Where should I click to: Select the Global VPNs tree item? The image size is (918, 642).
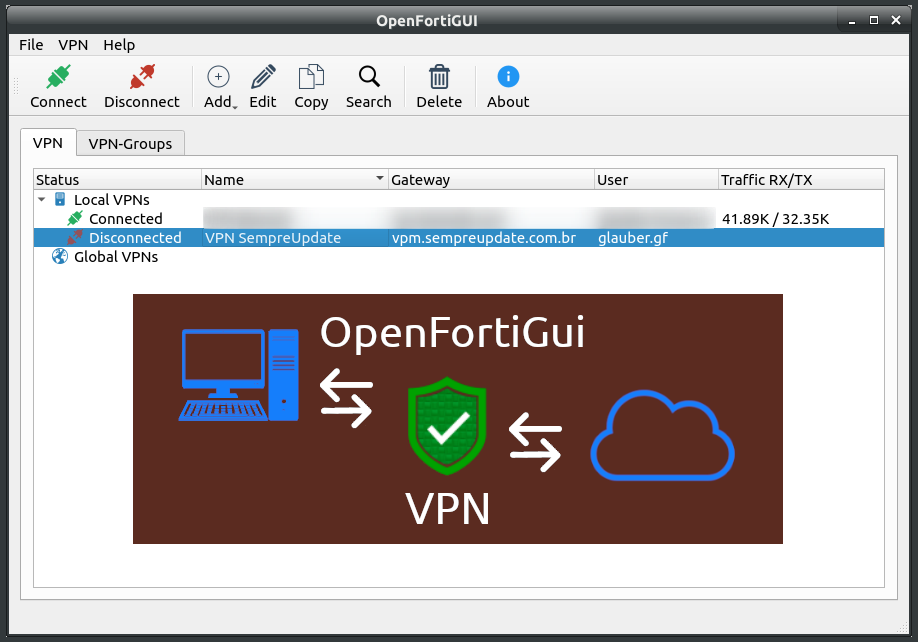pyautogui.click(x=116, y=257)
